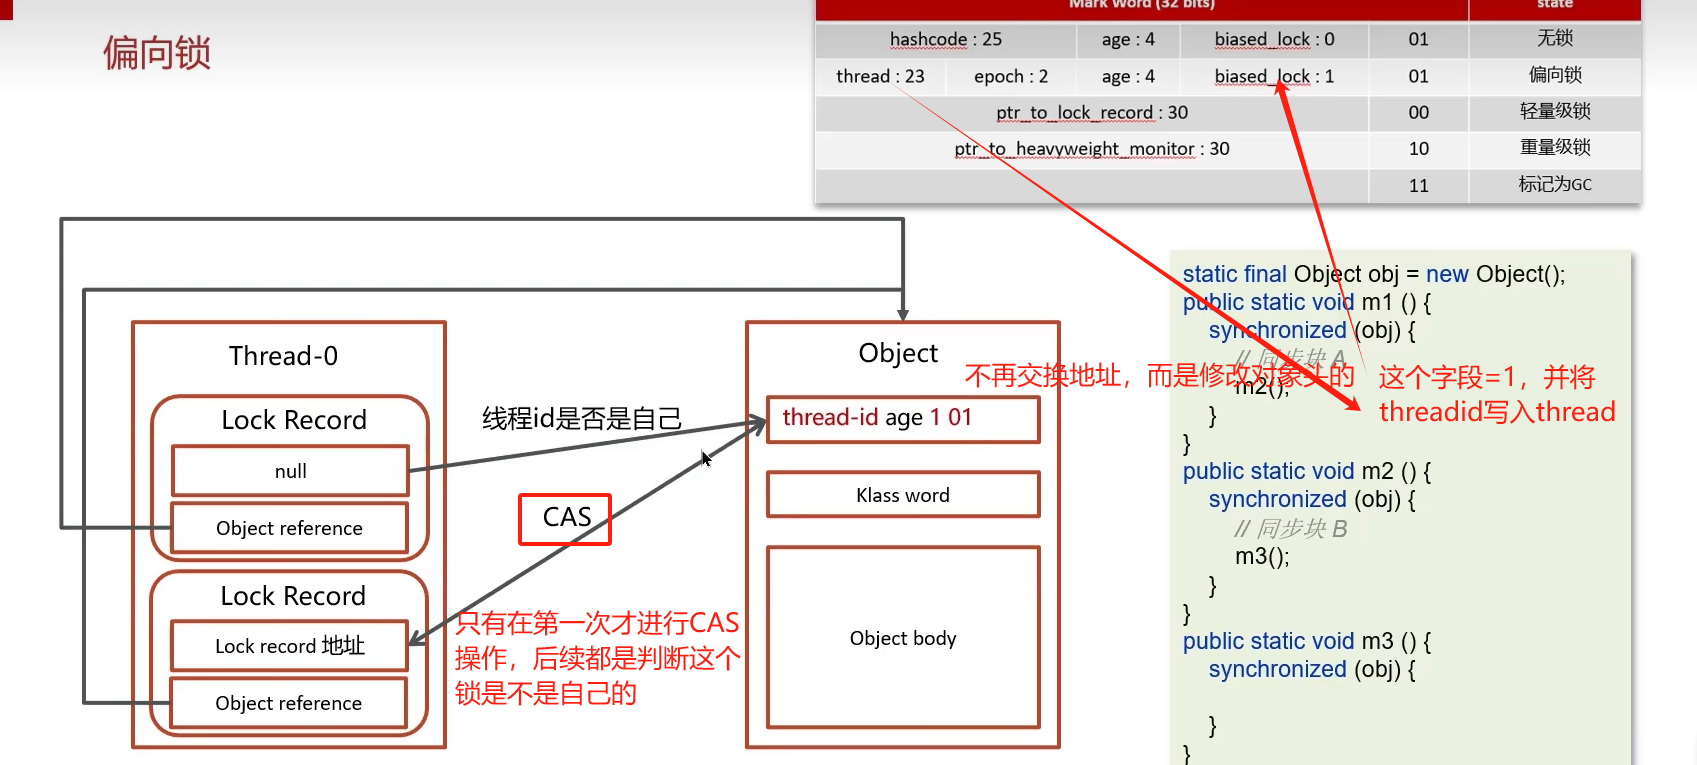
Task: Select the red text threadid写入thread
Action: [x=1497, y=412]
